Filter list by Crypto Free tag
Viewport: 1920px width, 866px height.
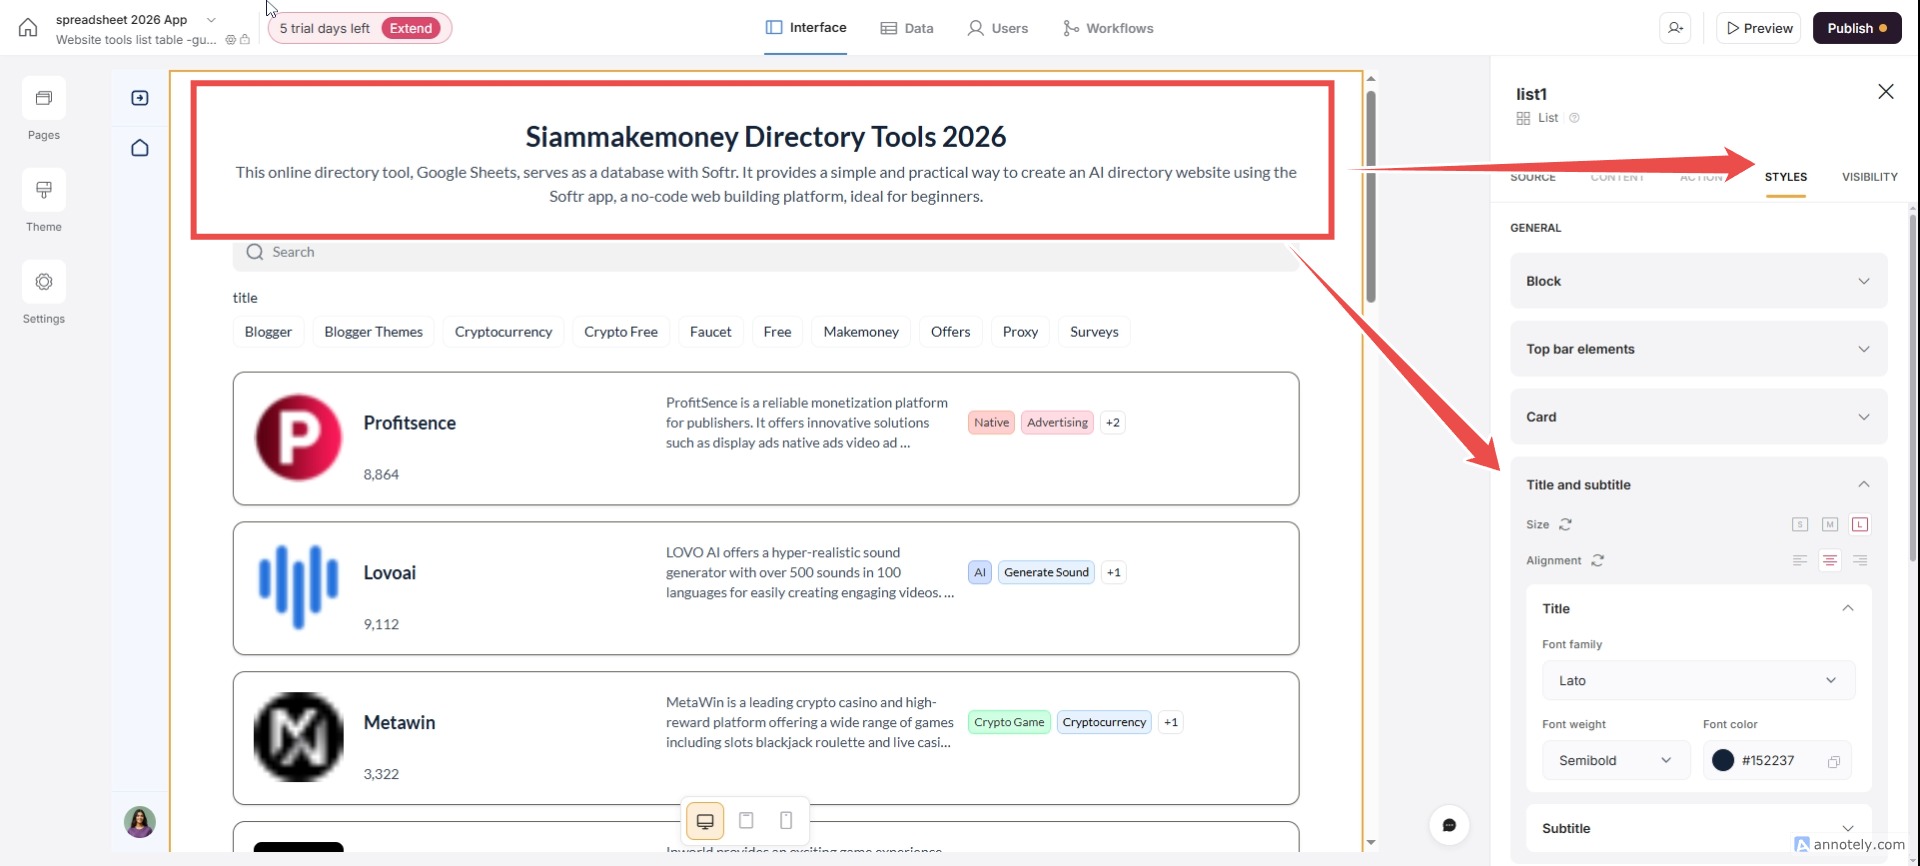pos(621,332)
